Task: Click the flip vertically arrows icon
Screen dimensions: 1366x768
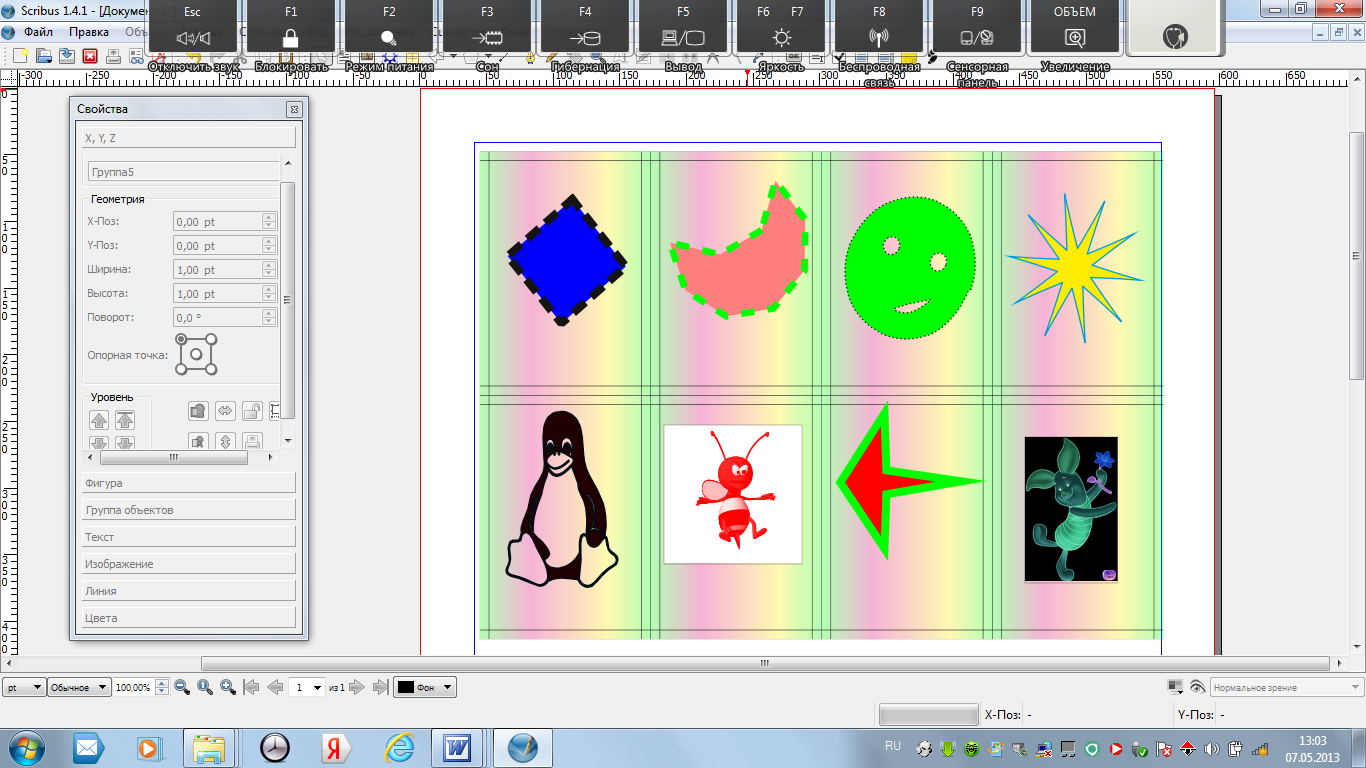Action: pos(225,440)
